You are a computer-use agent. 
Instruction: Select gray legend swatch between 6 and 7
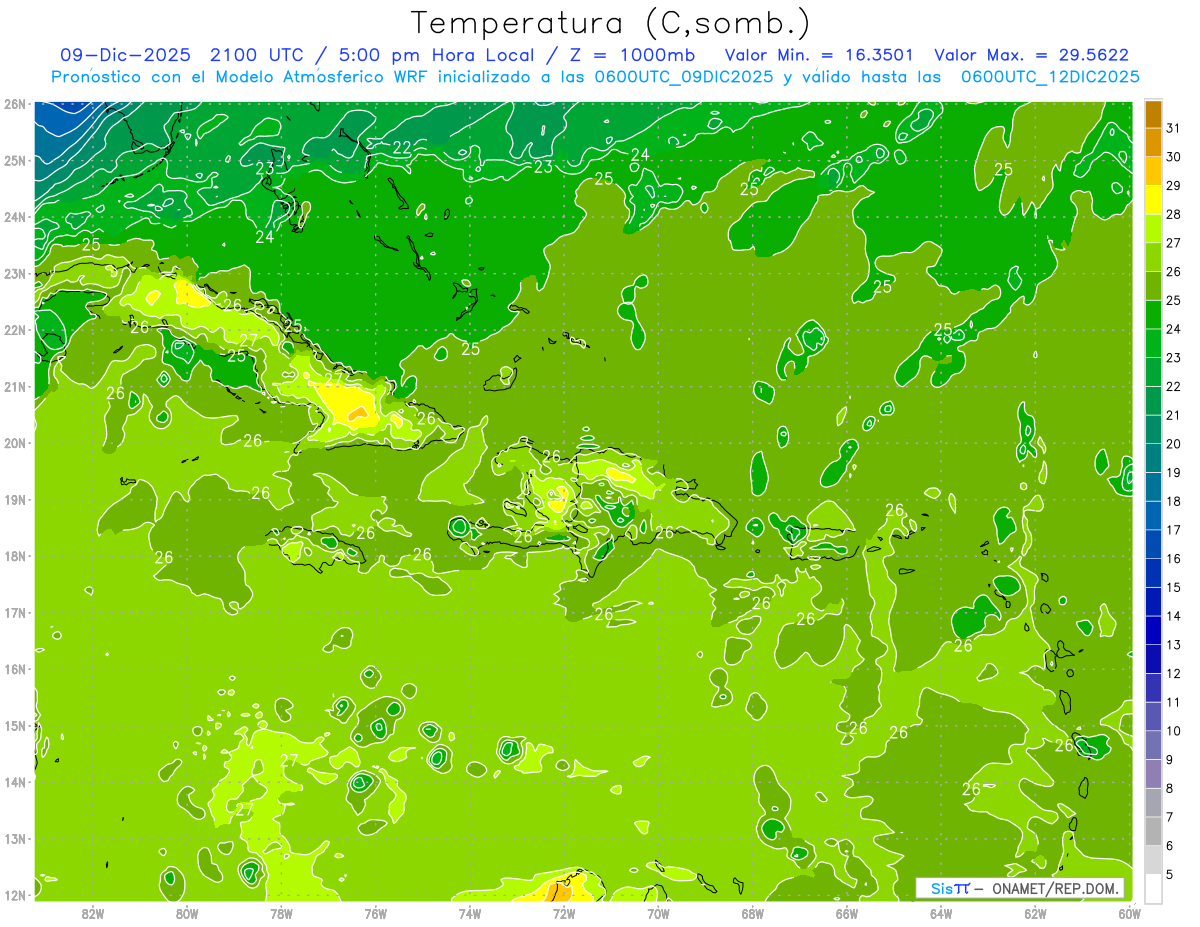click(1153, 831)
